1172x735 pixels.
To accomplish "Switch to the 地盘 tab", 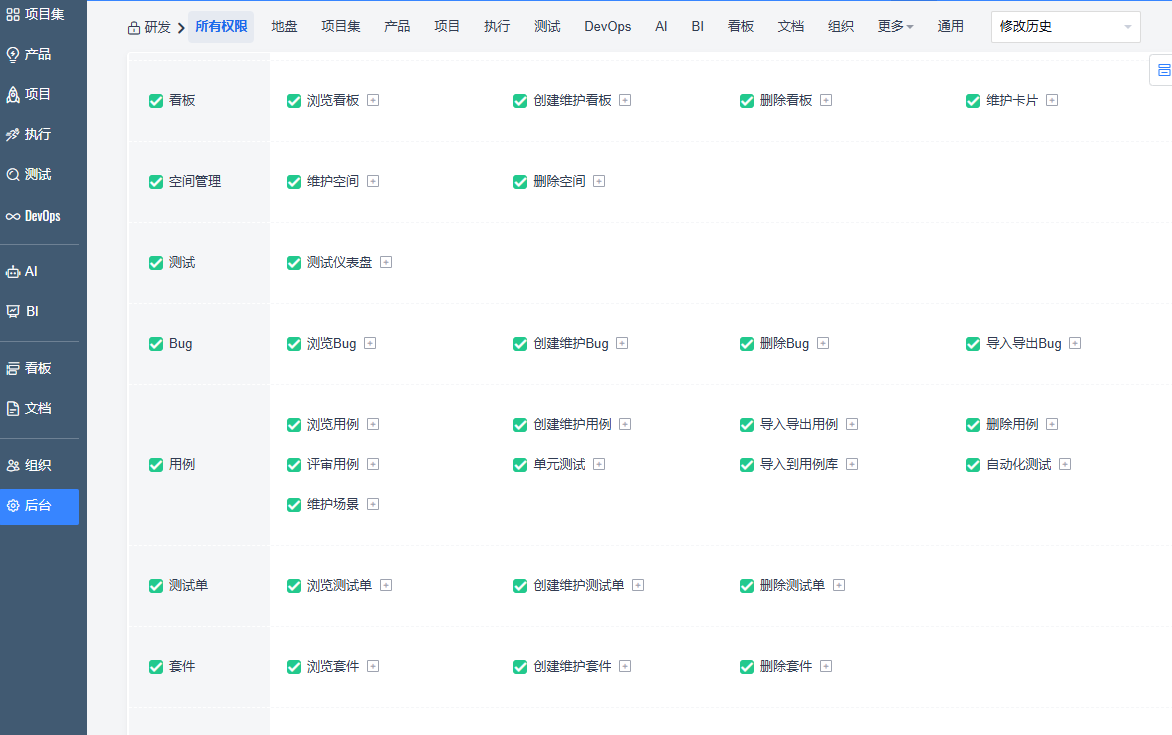I will click(x=284, y=27).
